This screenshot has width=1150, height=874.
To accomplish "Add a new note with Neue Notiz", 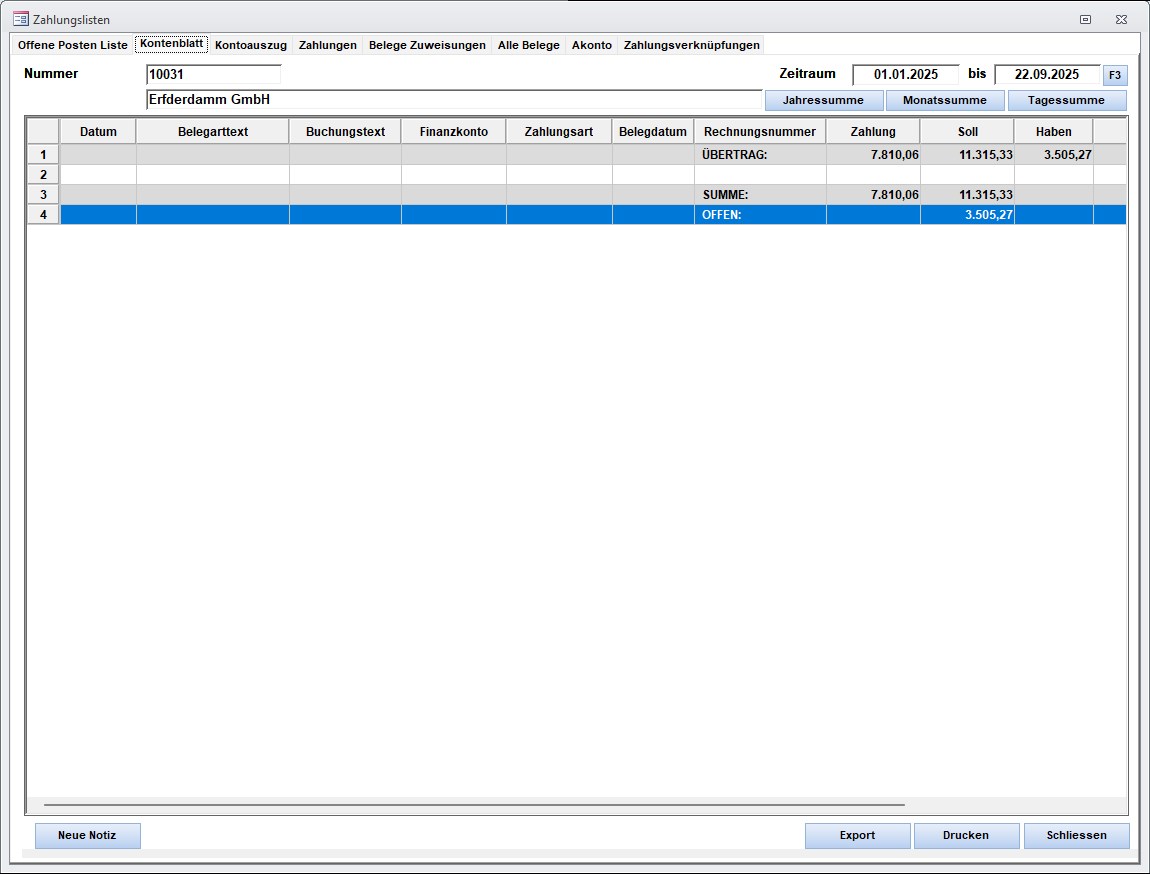I will (87, 835).
